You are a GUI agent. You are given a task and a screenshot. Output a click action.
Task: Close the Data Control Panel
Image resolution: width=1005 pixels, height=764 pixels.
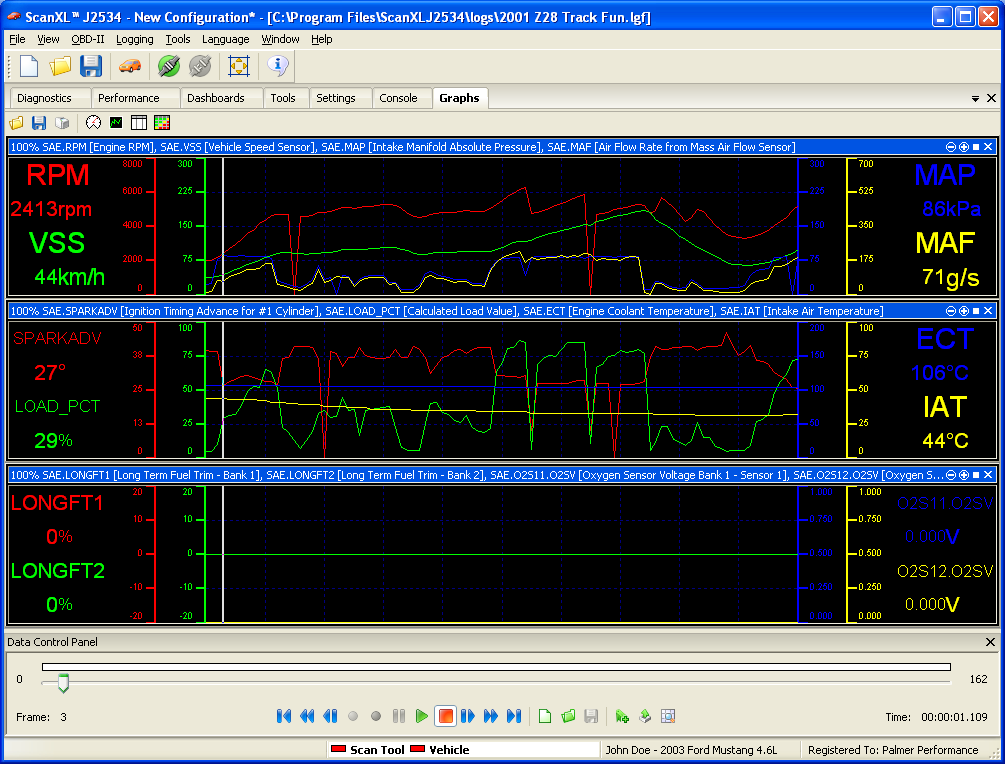(x=991, y=642)
